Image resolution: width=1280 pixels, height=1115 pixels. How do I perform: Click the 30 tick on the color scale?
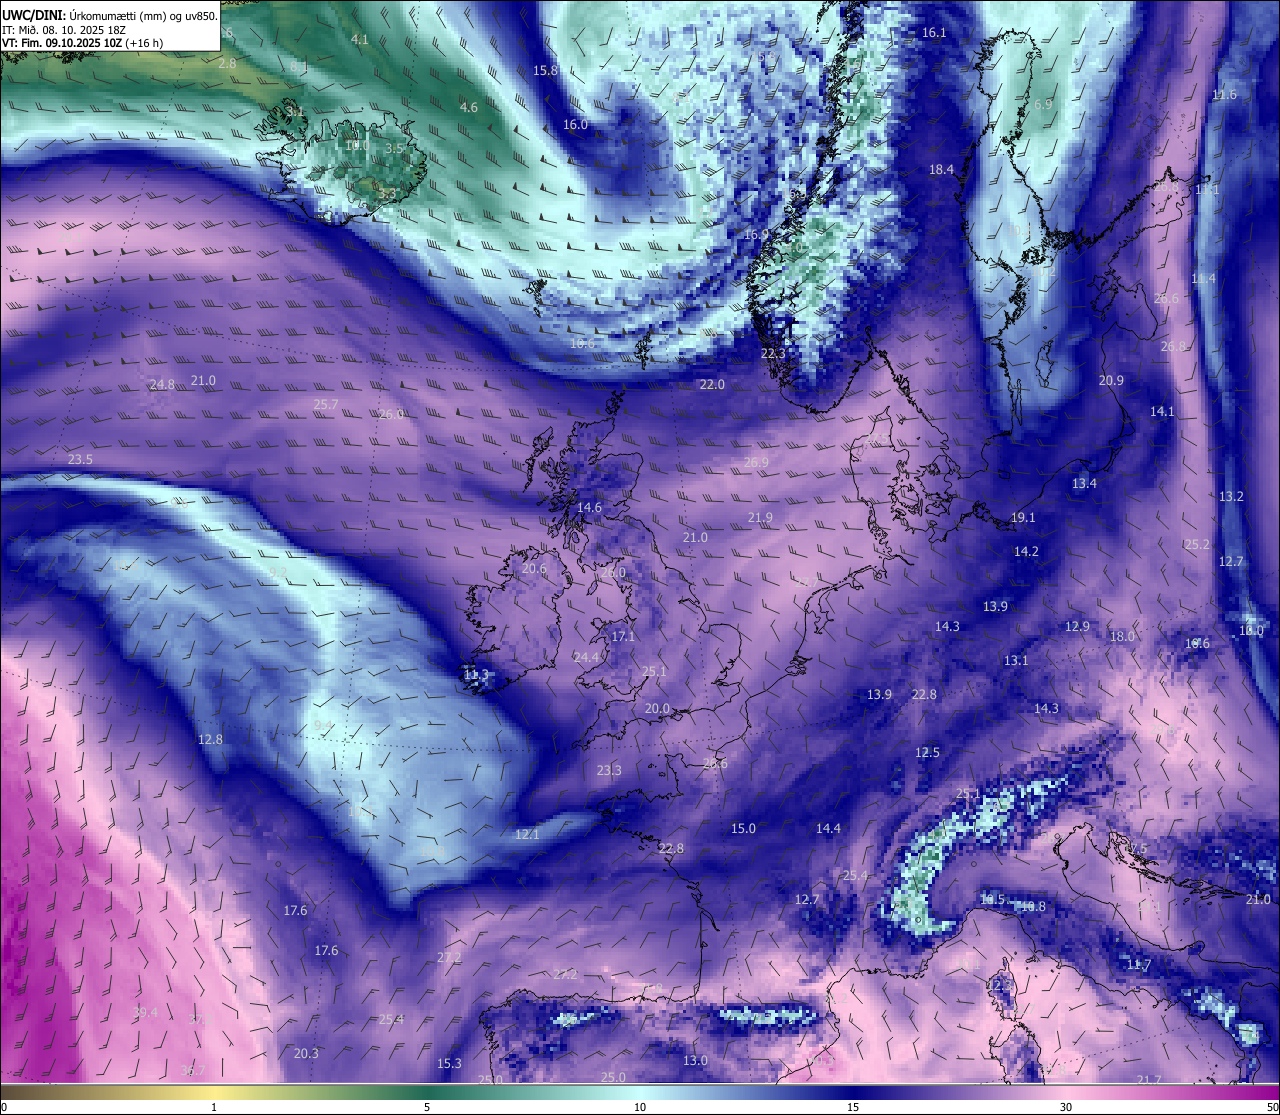point(1066,1107)
